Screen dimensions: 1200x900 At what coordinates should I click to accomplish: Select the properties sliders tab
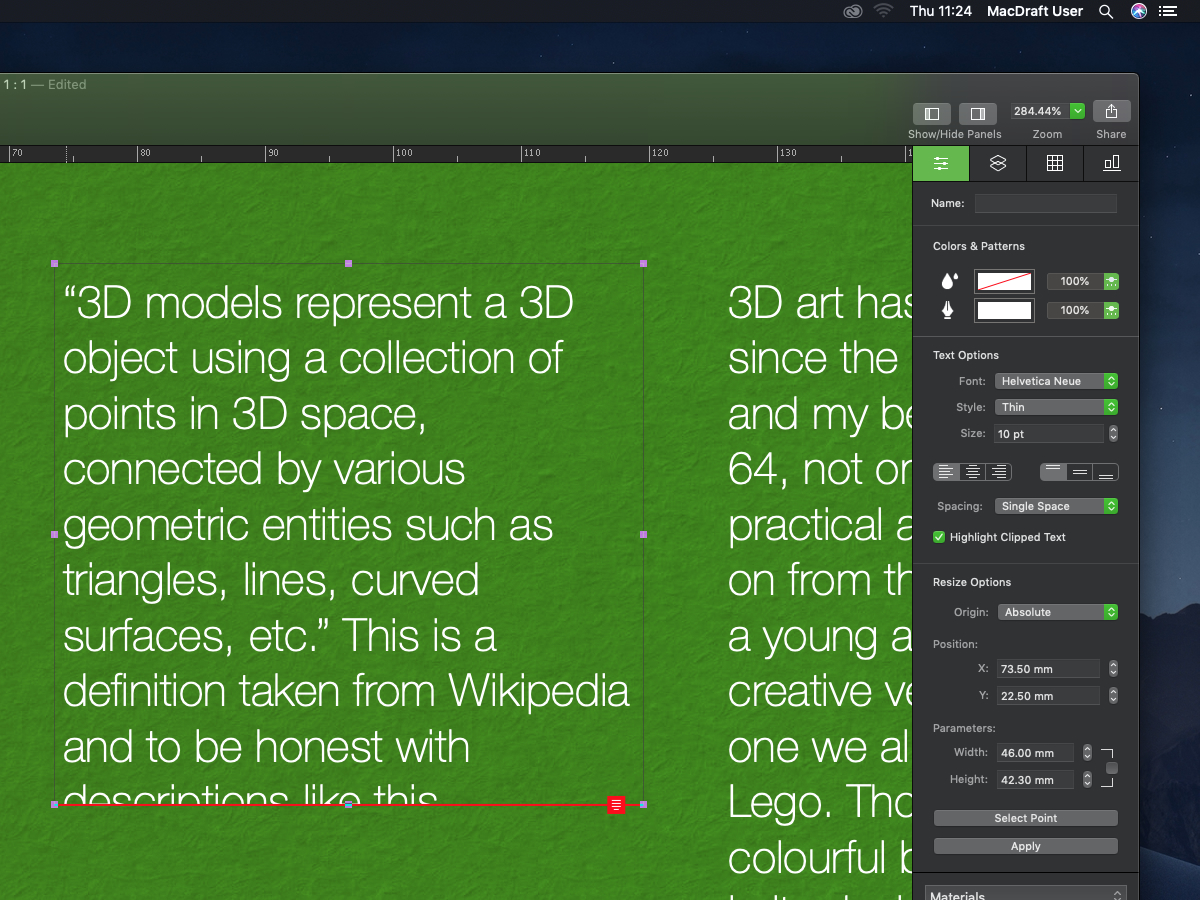pos(941,164)
